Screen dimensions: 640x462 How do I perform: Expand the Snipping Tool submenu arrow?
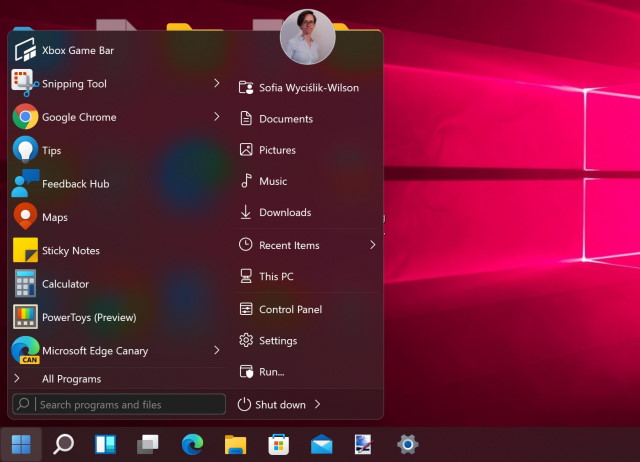(x=217, y=84)
